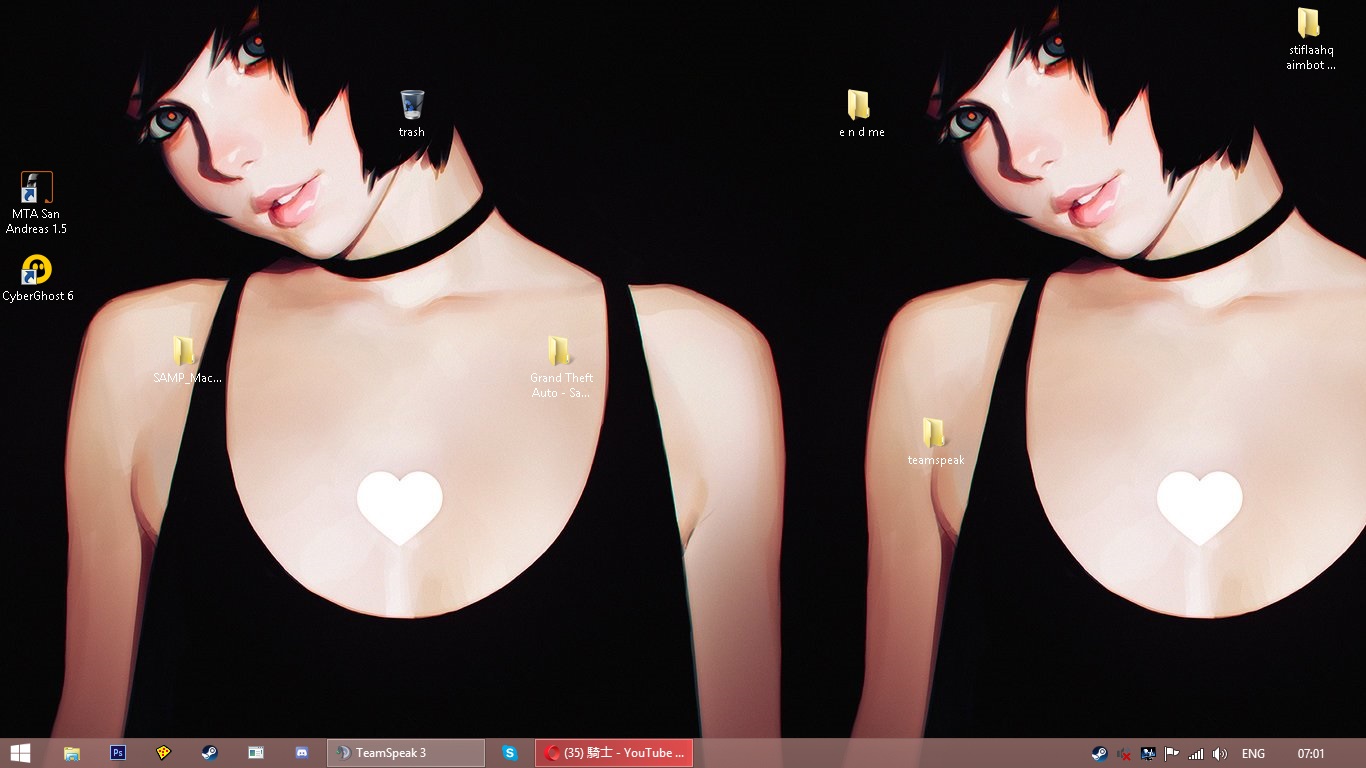Click the window-shaped app icon beside Discord
Screen dimensions: 1366x768
[x=256, y=753]
